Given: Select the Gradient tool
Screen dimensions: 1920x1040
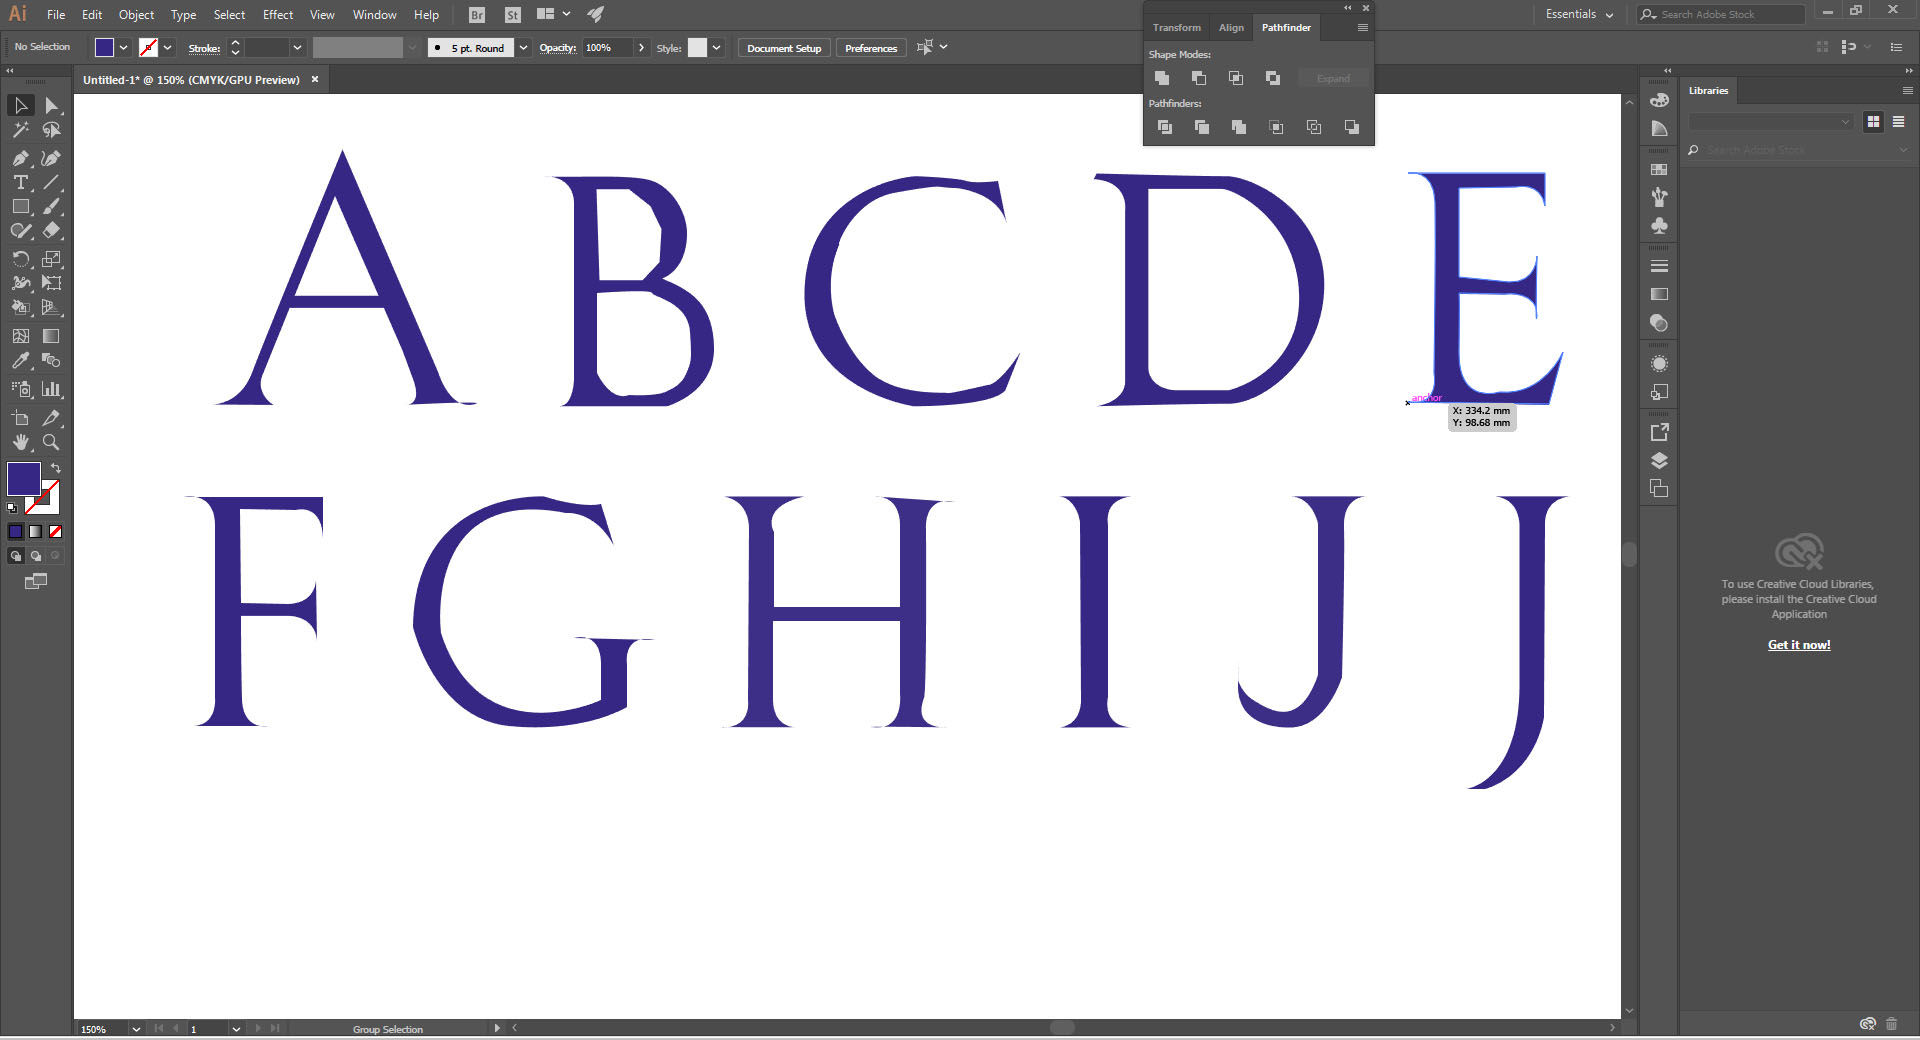Looking at the screenshot, I should 51,336.
